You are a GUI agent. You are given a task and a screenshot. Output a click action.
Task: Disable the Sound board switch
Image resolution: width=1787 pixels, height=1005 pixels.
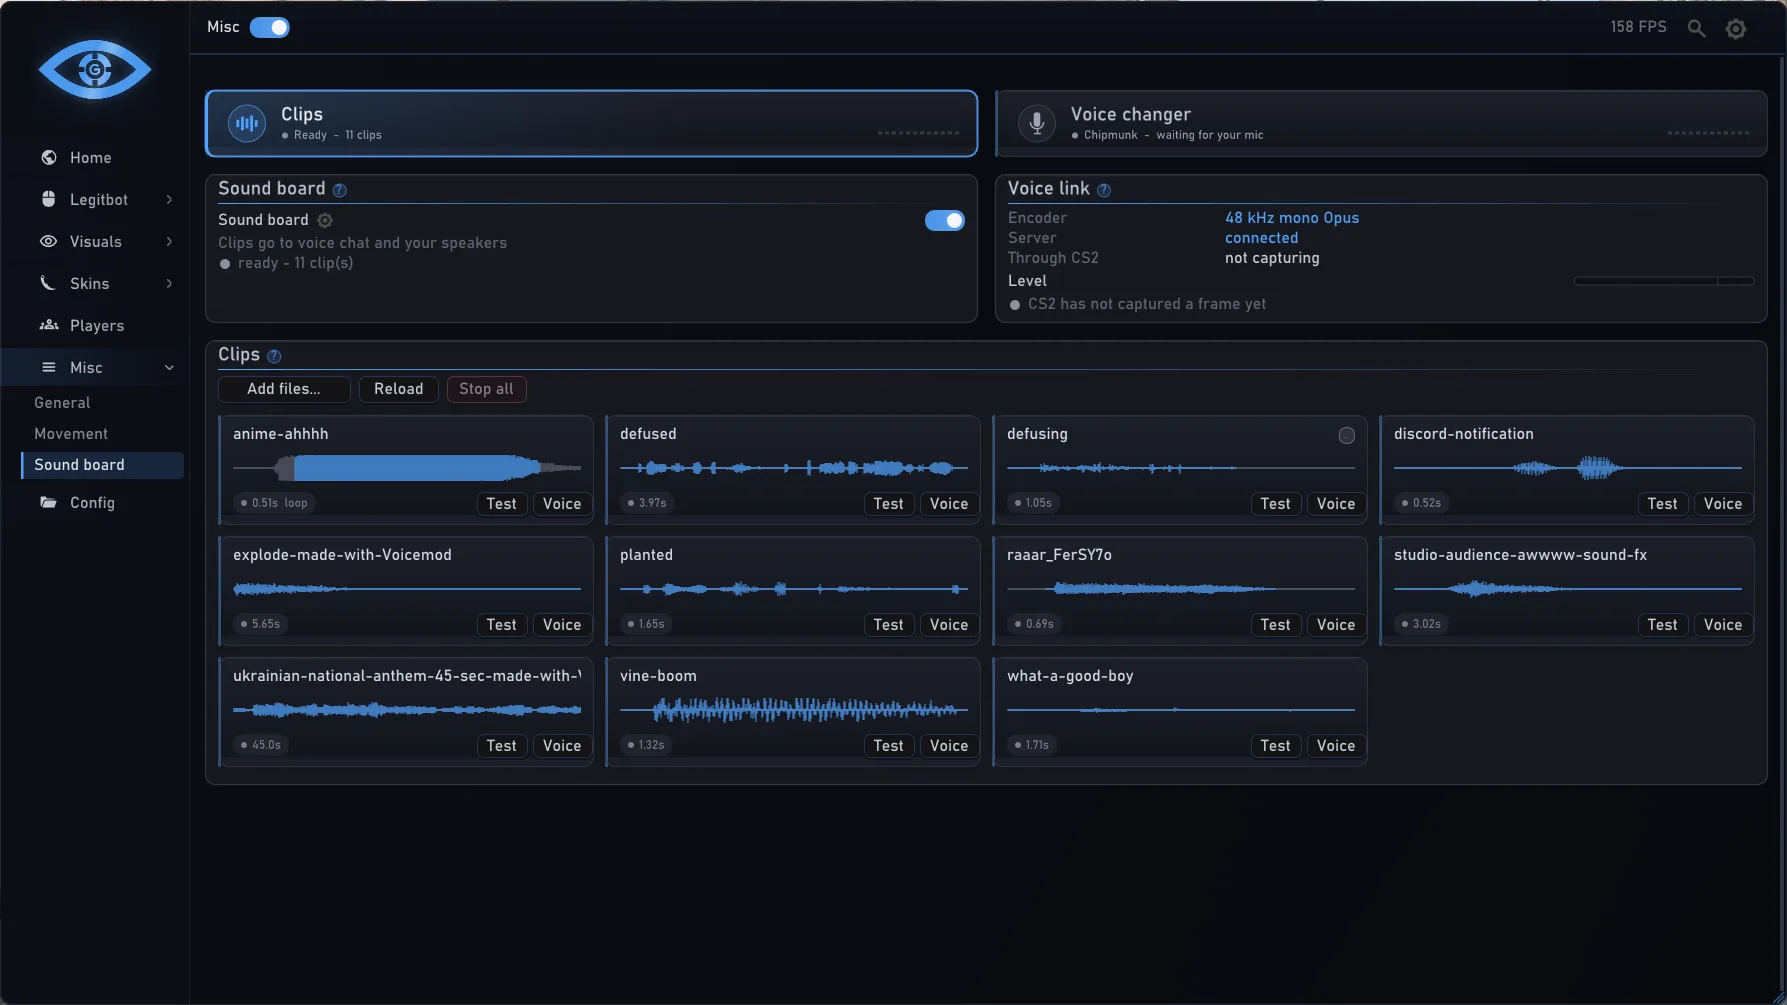(x=945, y=220)
